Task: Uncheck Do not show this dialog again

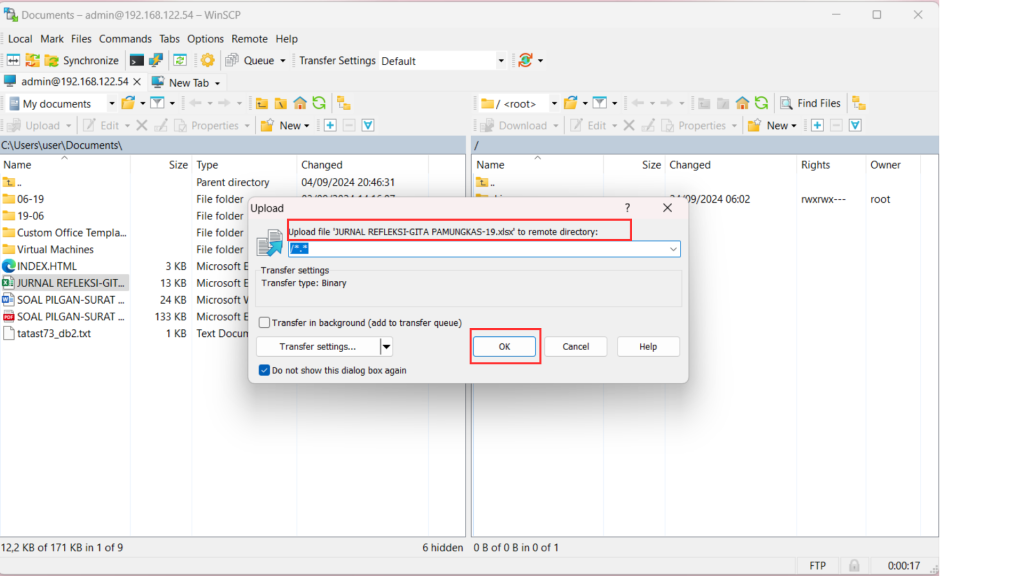Action: [x=265, y=370]
